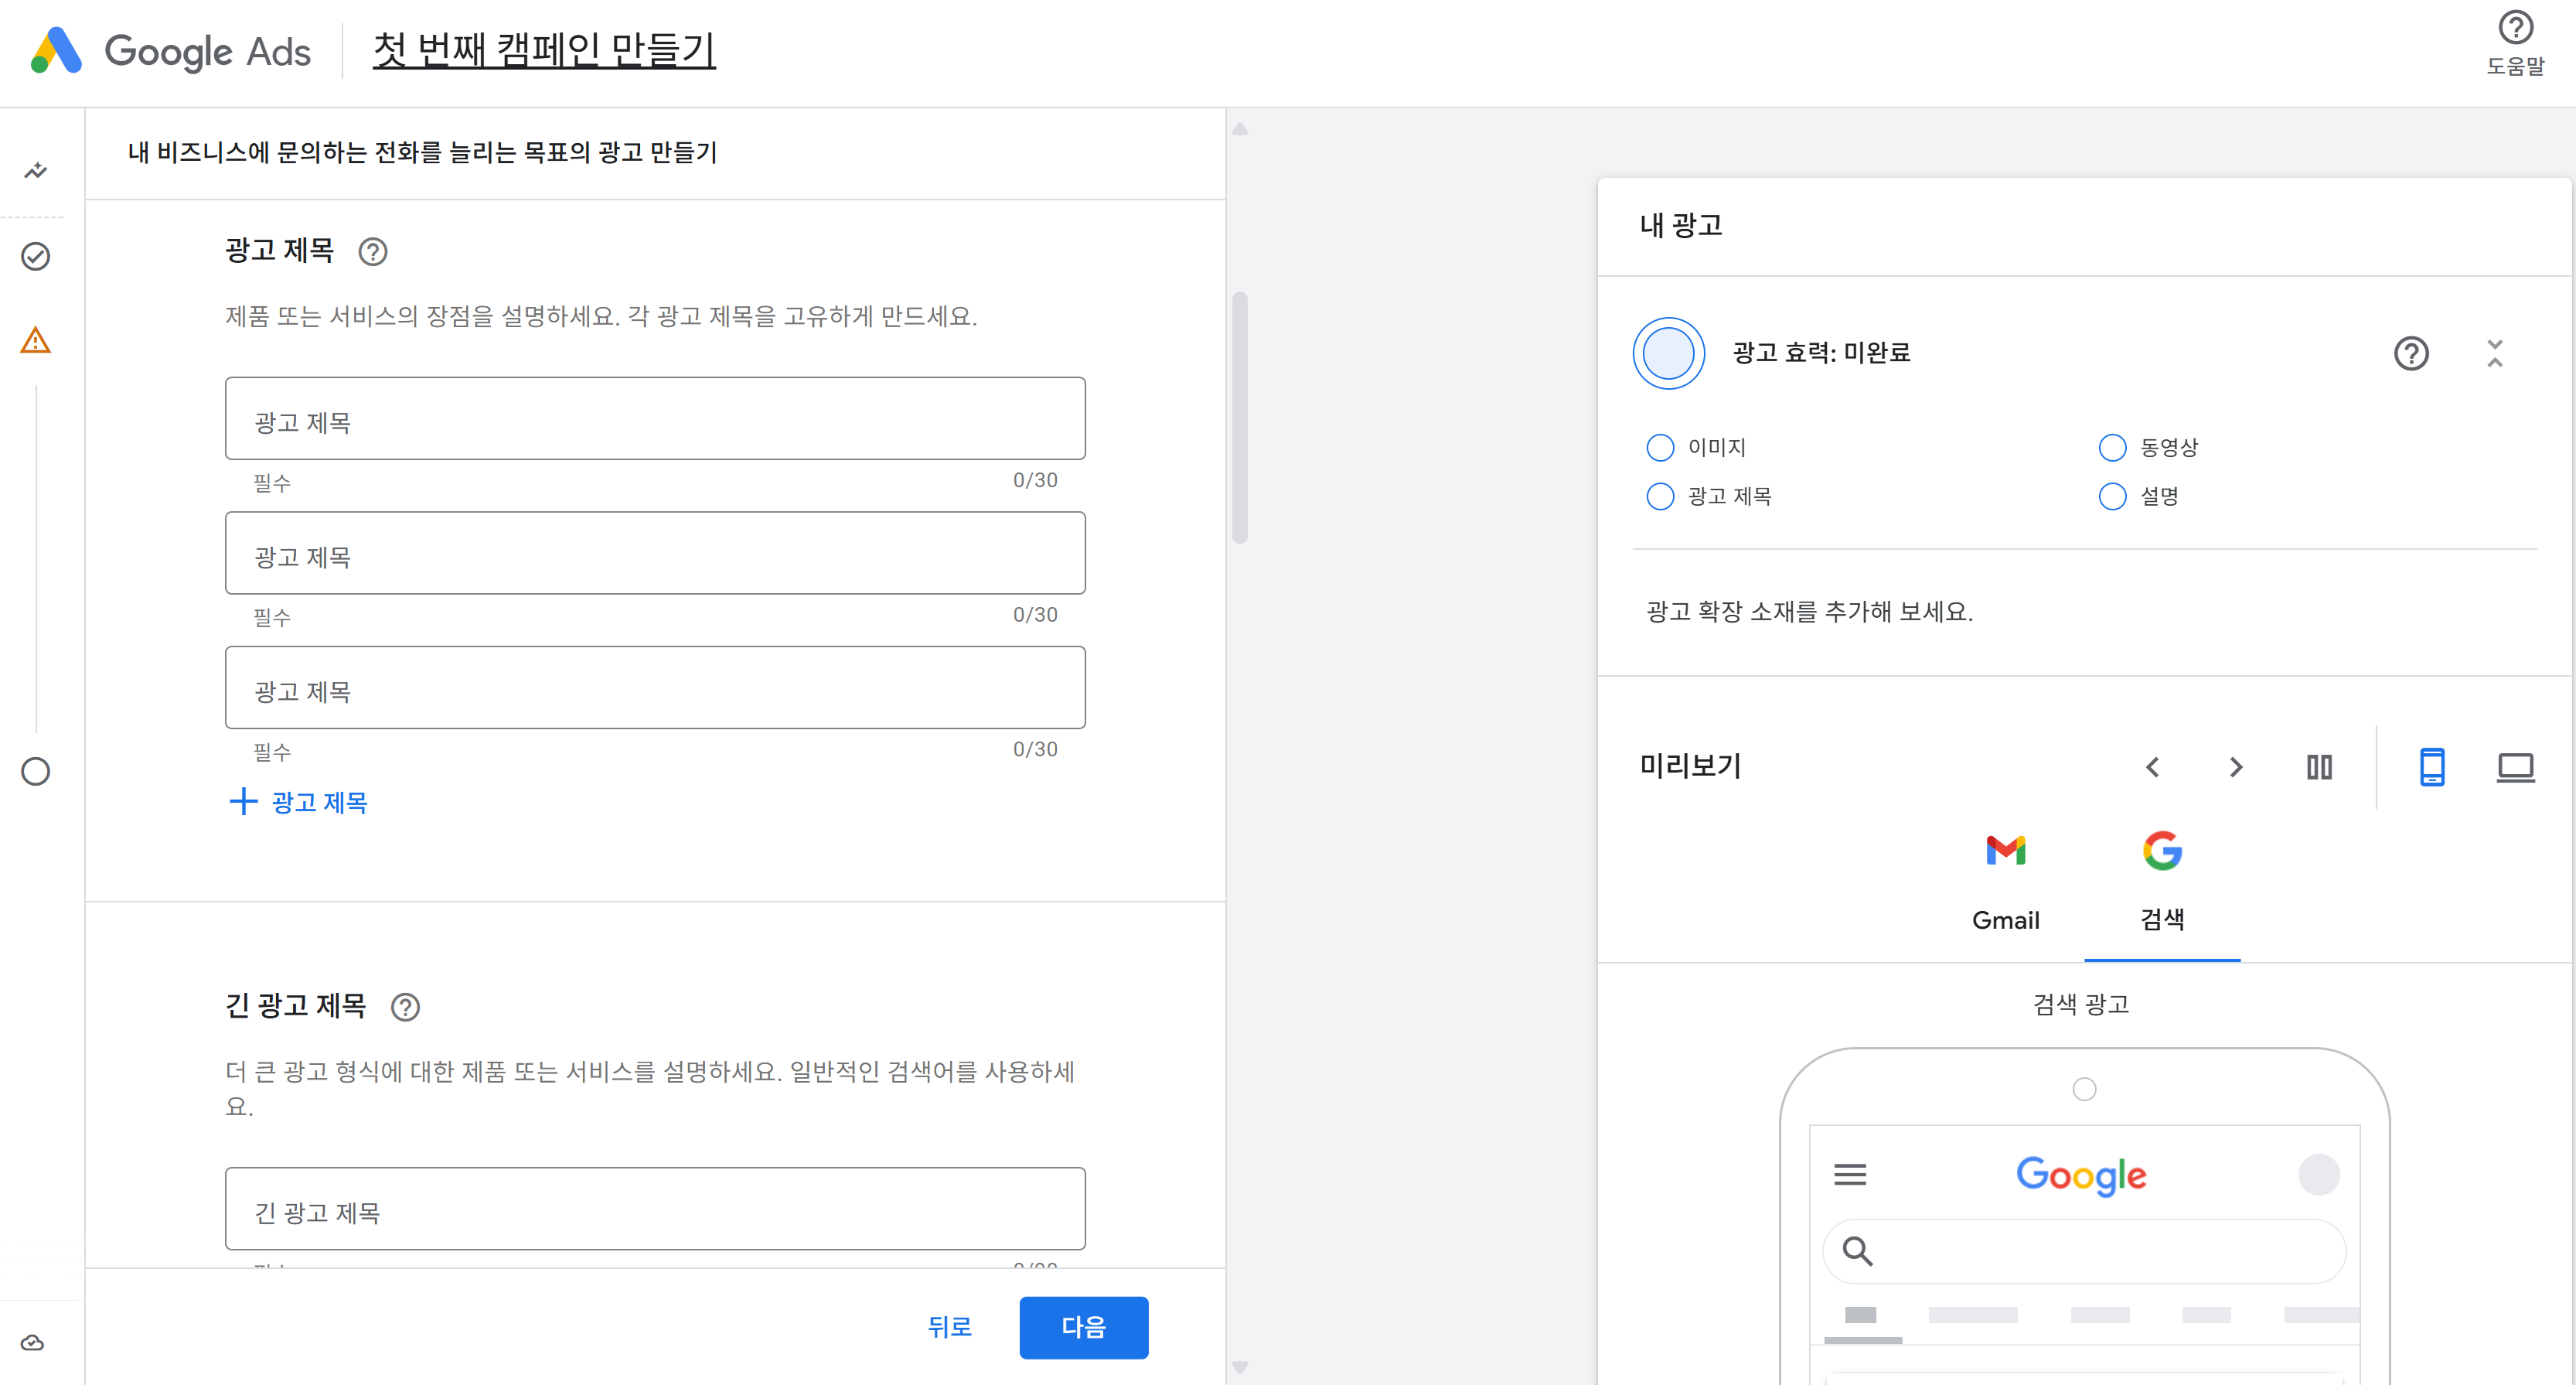The image size is (2576, 1385).
Task: Click the Gmail icon in preview
Action: point(2005,850)
